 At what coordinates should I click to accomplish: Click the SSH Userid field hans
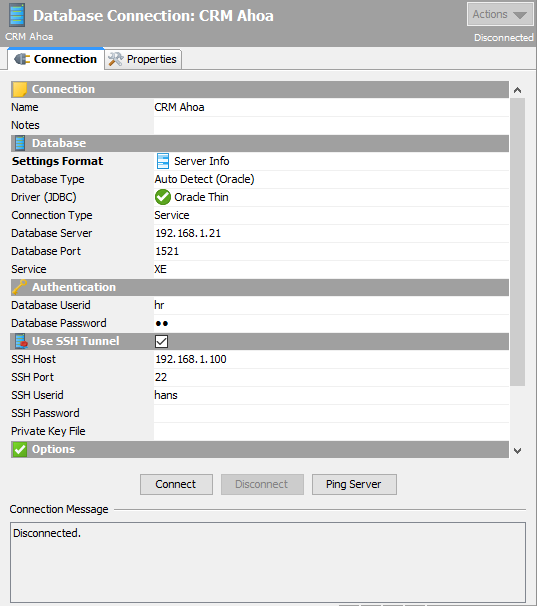click(331, 395)
